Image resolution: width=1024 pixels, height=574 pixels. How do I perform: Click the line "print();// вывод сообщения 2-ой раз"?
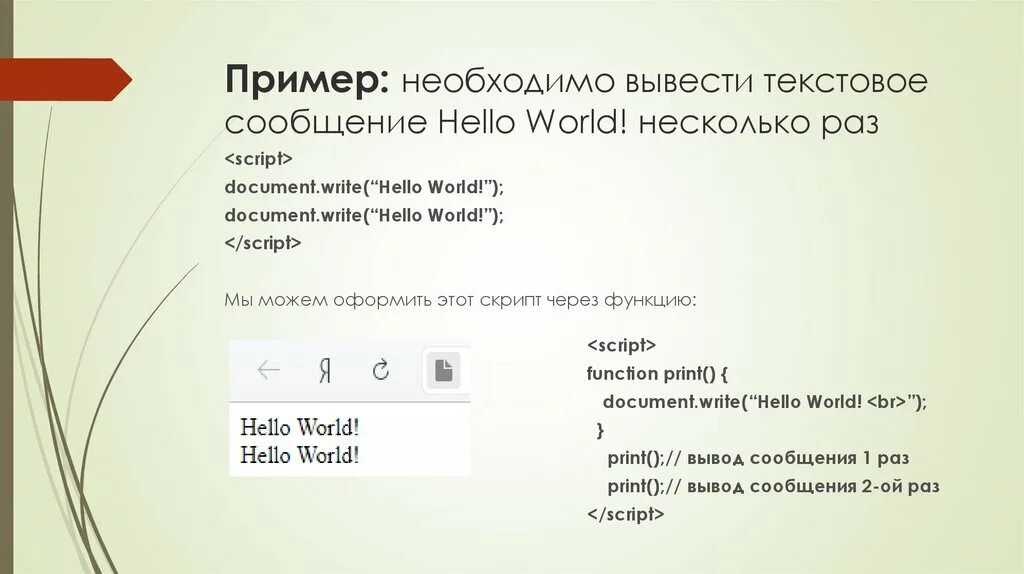(773, 486)
